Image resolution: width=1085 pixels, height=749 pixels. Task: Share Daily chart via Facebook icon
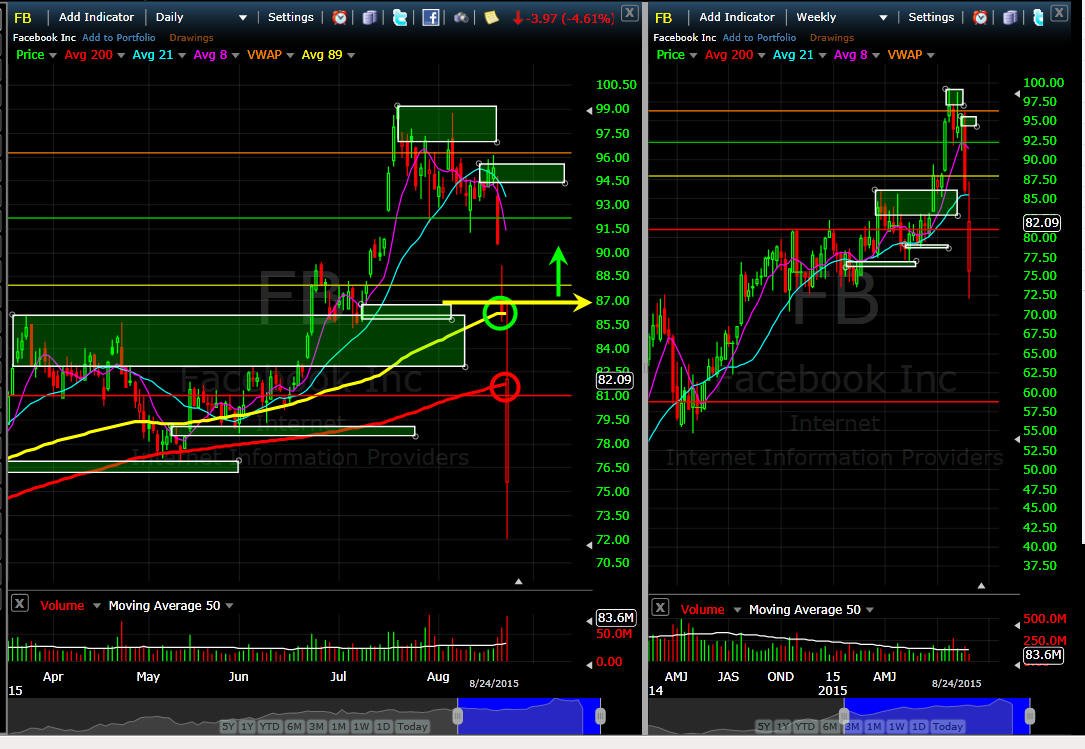[x=430, y=17]
